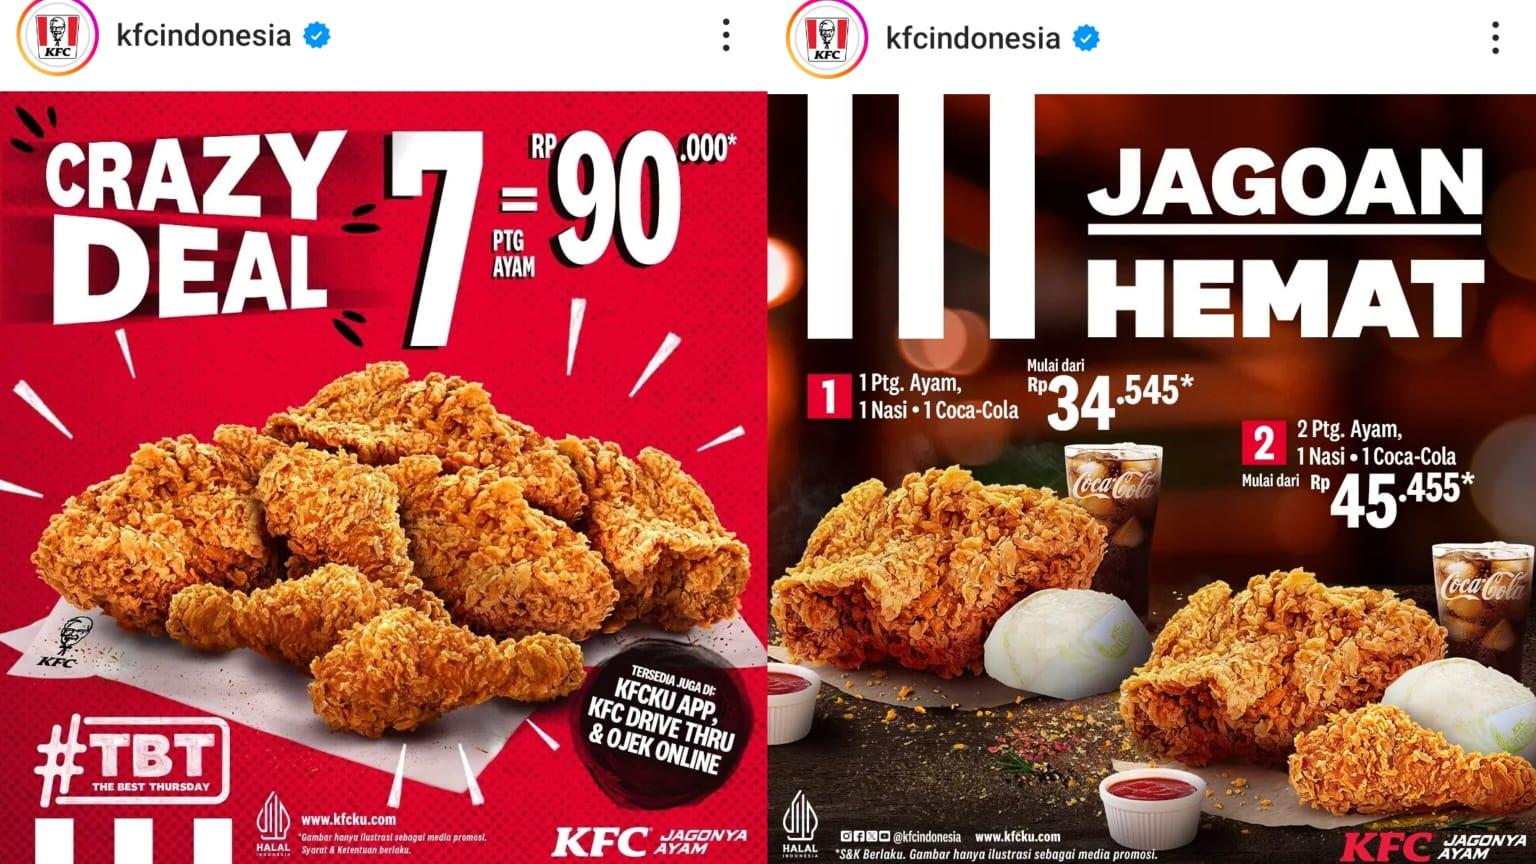Click www.kfcku.com on the Jagoan Hemat poster
The image size is (1536, 864).
click(x=1017, y=837)
